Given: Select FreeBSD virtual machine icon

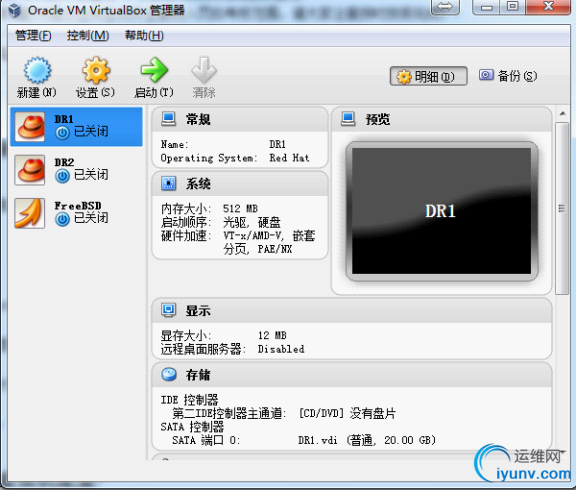Looking at the screenshot, I should 30,213.
